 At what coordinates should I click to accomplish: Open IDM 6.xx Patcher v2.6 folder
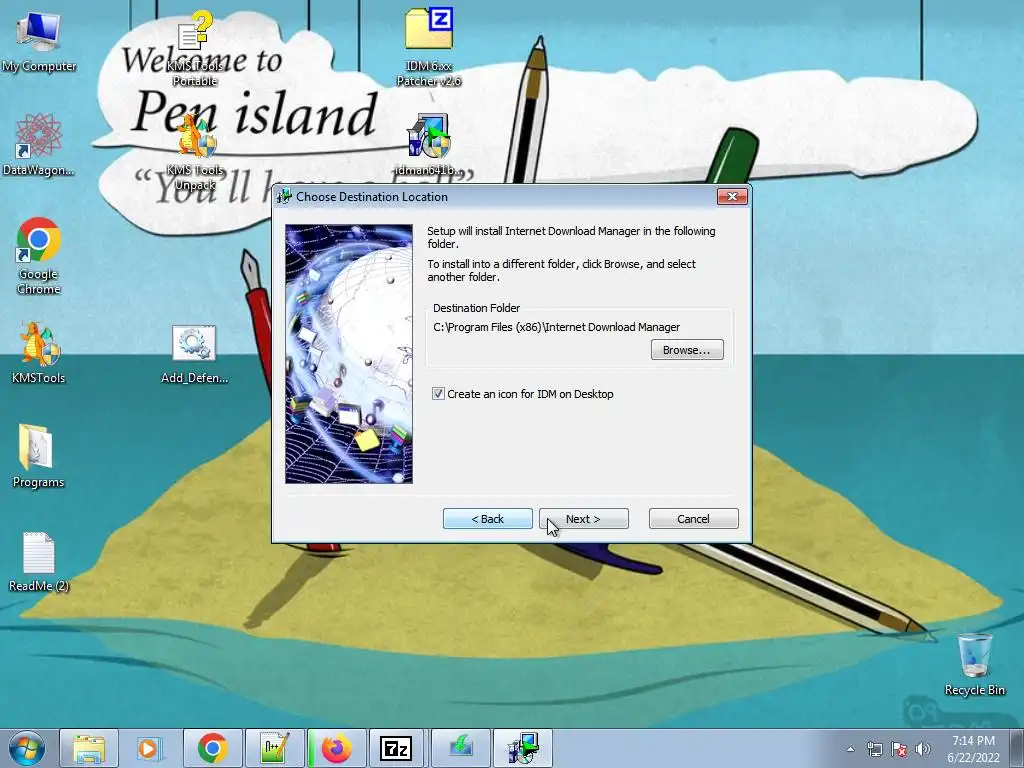pos(428,47)
